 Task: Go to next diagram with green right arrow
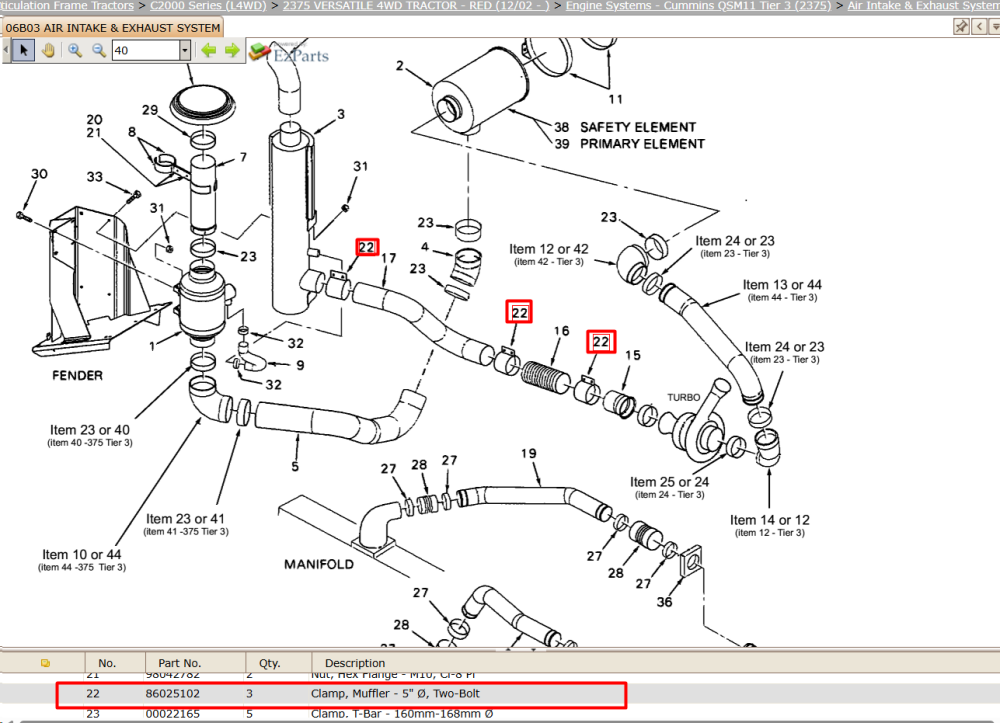pyautogui.click(x=232, y=50)
